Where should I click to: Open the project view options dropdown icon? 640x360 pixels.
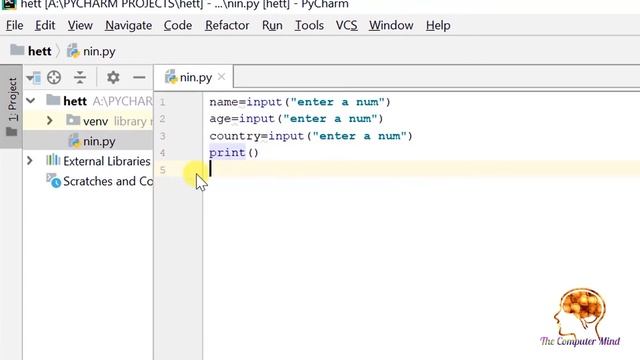(33, 77)
